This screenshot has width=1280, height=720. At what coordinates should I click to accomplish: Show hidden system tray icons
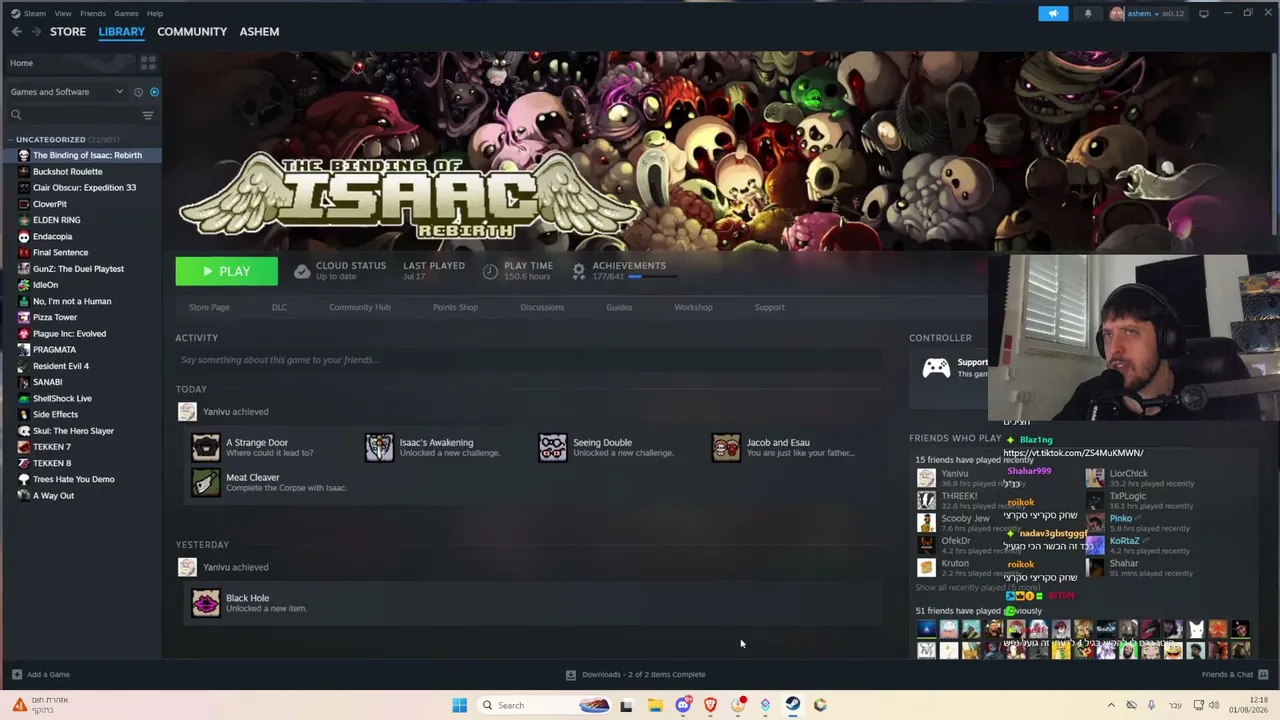1110,705
